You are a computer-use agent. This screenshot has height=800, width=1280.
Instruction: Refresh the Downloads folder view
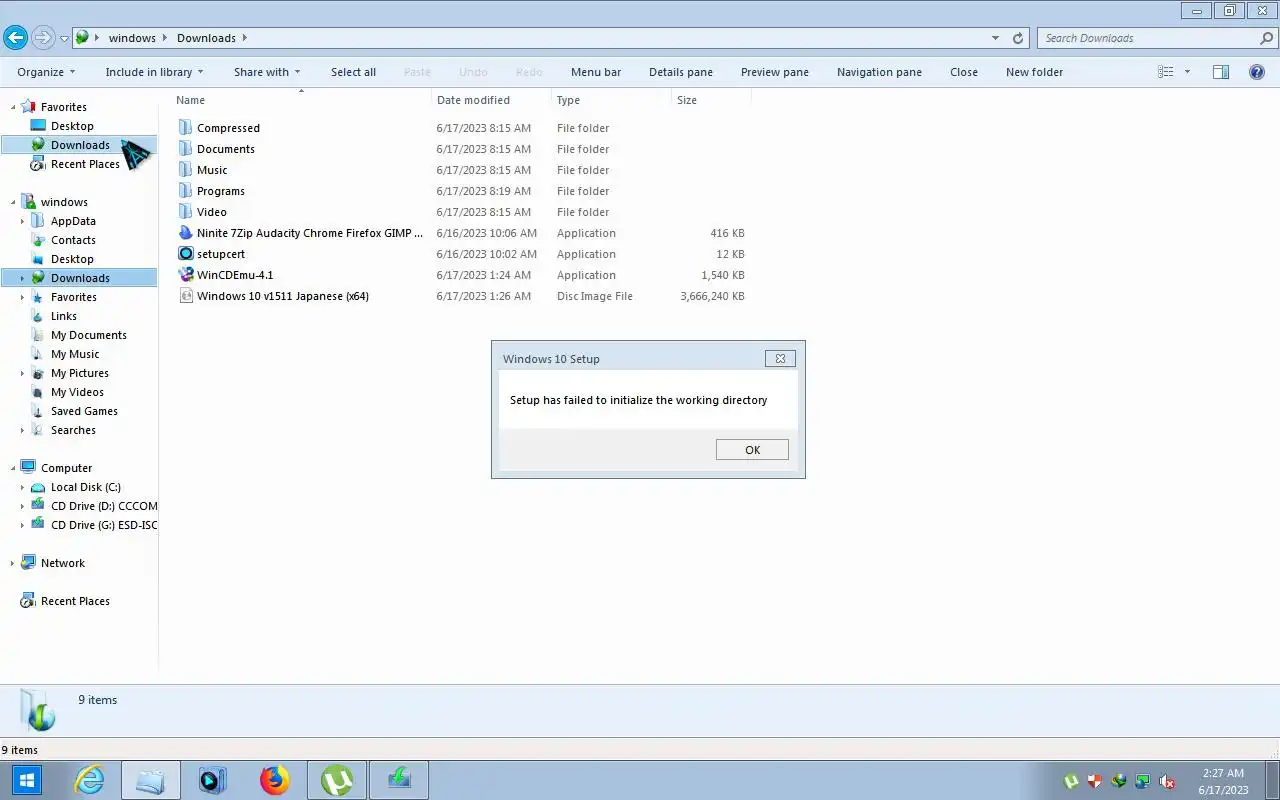pyautogui.click(x=1018, y=38)
